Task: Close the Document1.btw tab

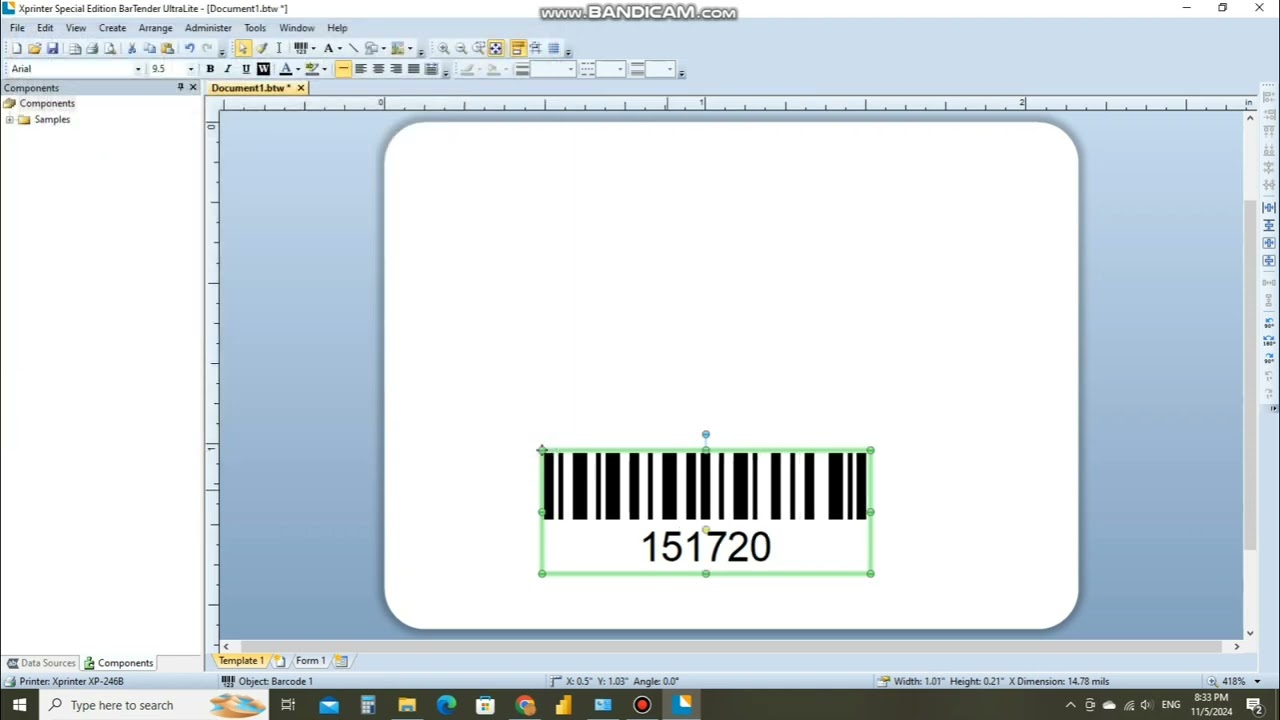Action: tap(300, 88)
